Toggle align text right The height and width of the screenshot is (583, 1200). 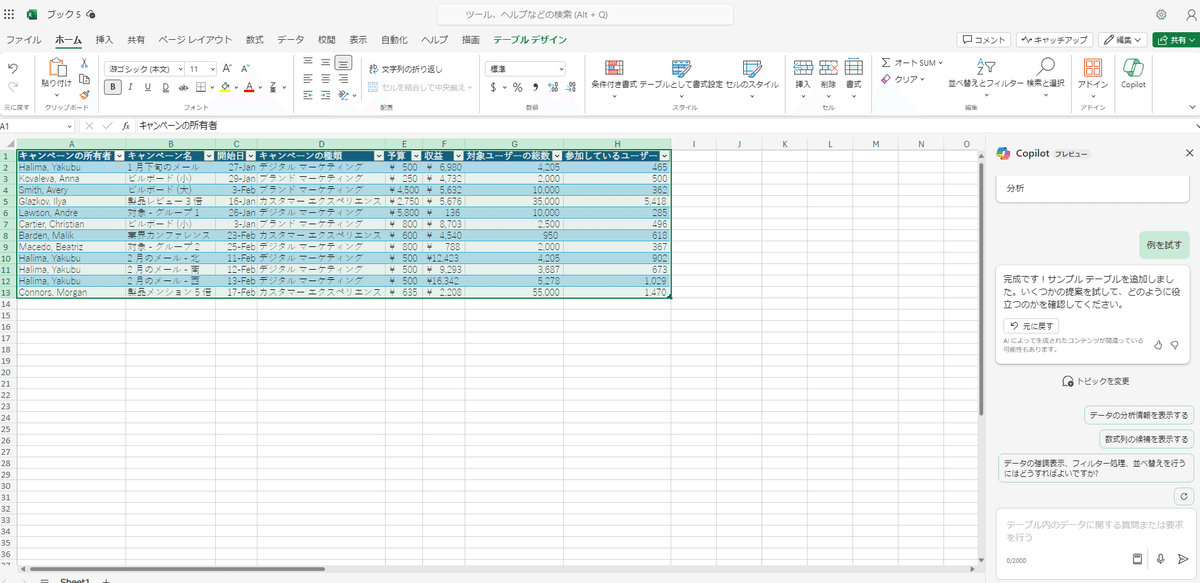point(343,78)
